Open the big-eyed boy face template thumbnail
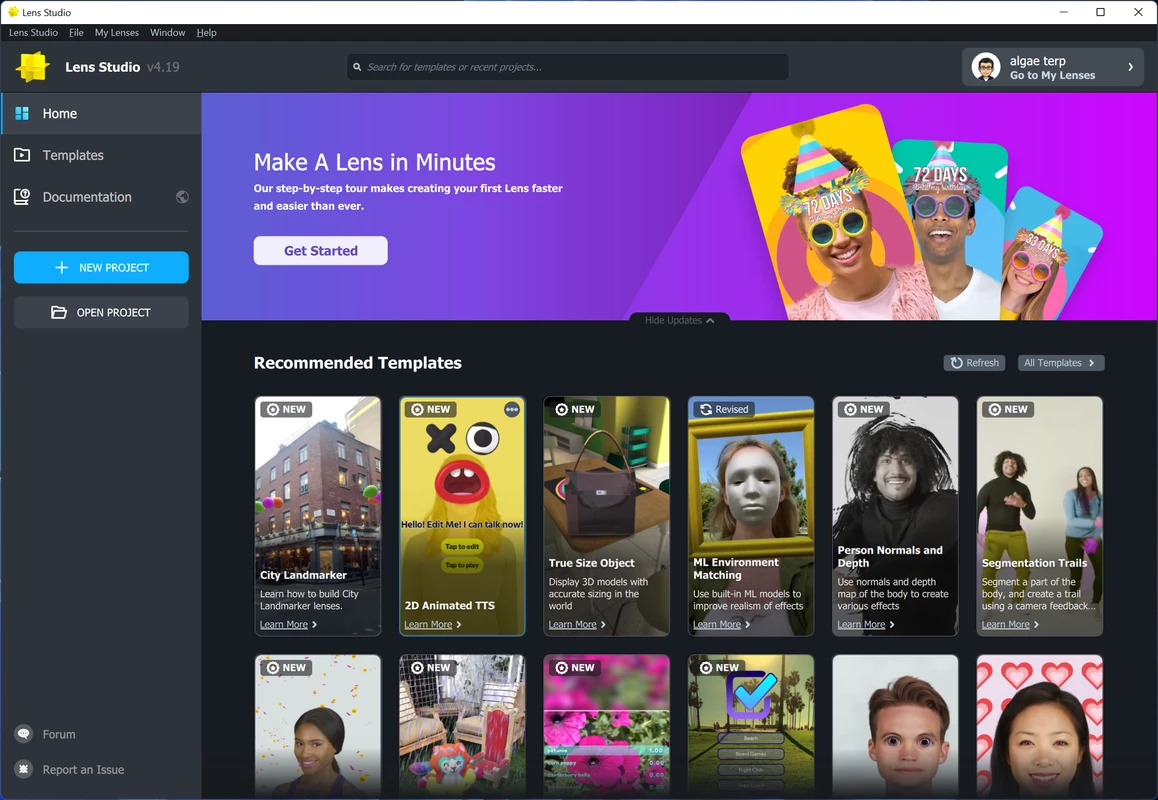This screenshot has height=800, width=1158. [x=895, y=727]
